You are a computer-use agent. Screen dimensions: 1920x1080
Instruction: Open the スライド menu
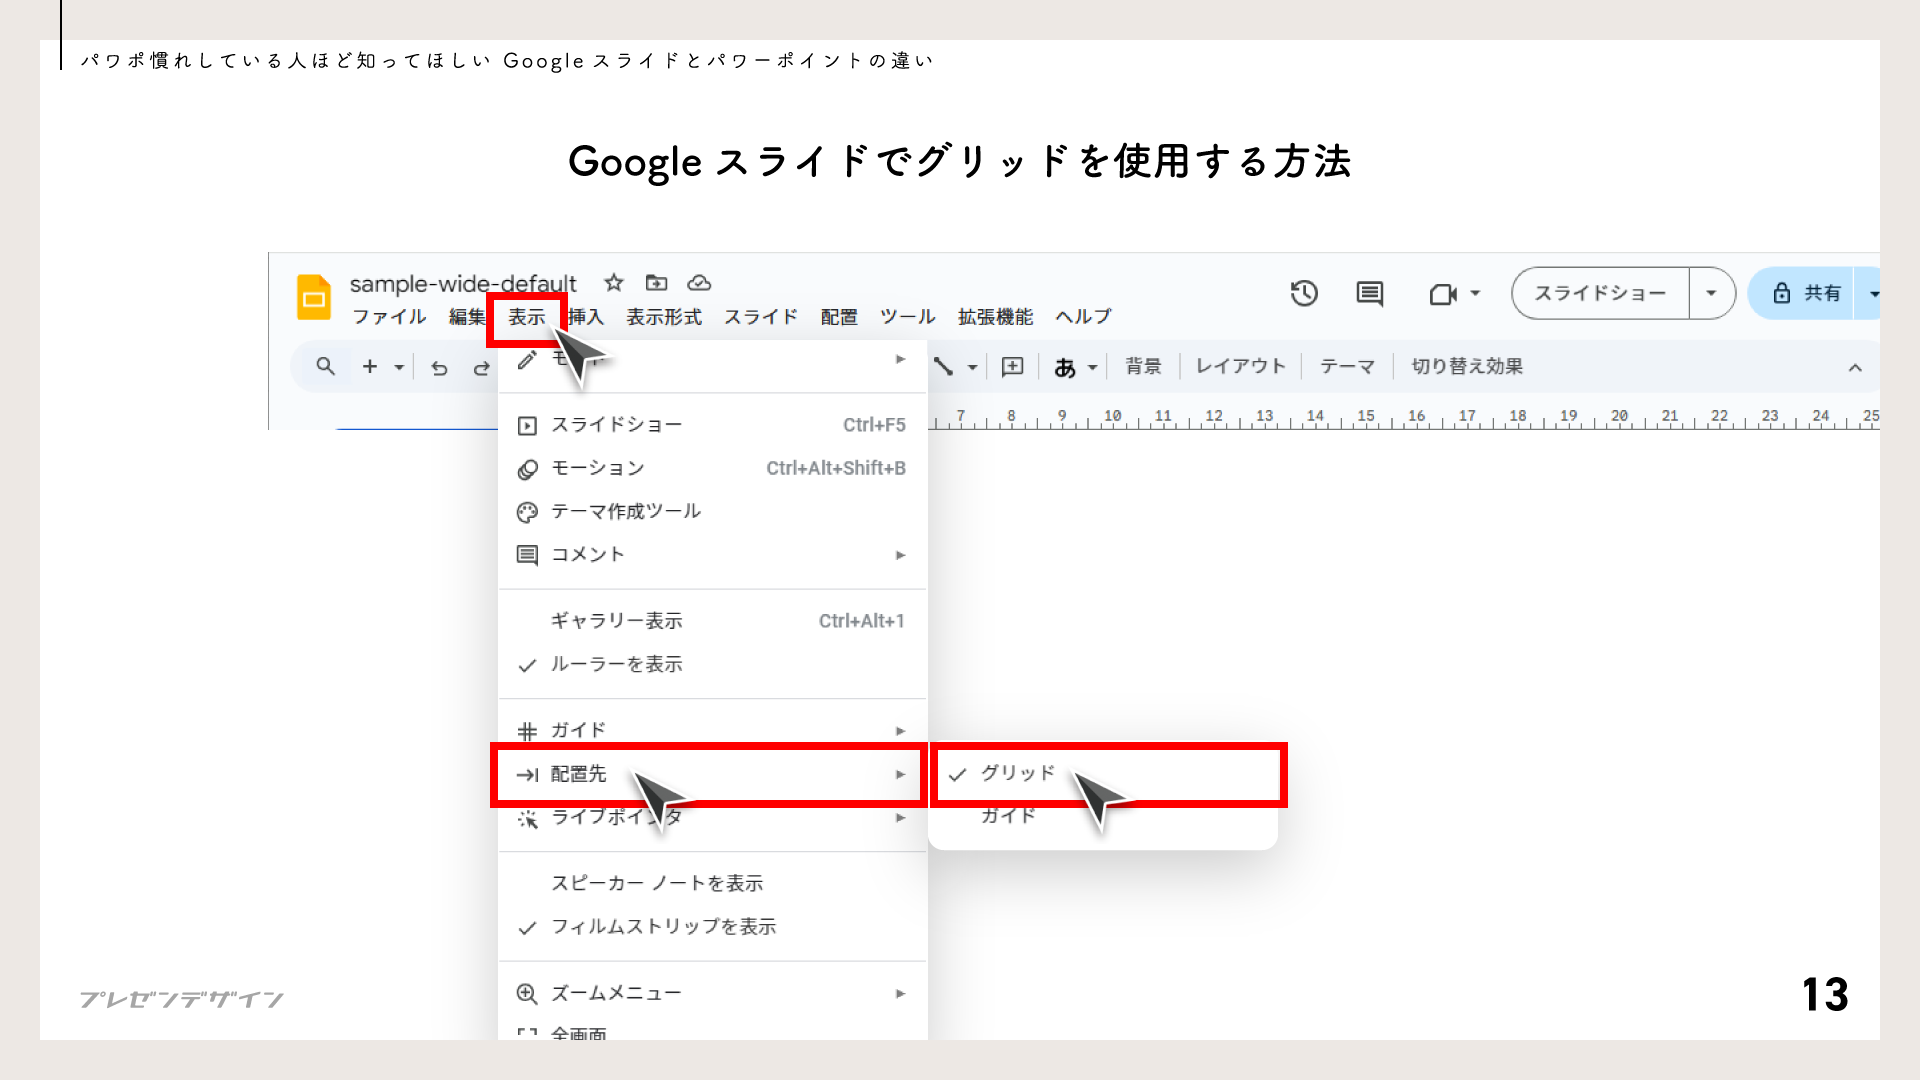761,317
